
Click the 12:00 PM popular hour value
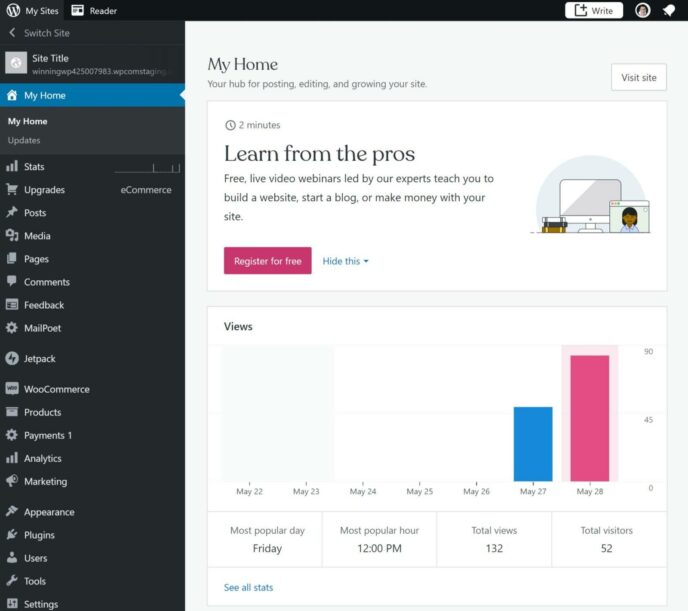pos(380,548)
